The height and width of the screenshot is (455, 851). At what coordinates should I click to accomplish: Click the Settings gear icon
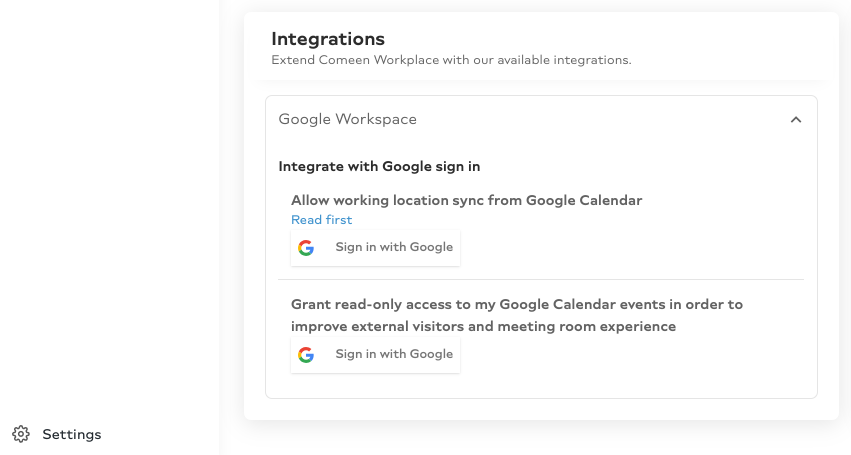pyautogui.click(x=21, y=434)
